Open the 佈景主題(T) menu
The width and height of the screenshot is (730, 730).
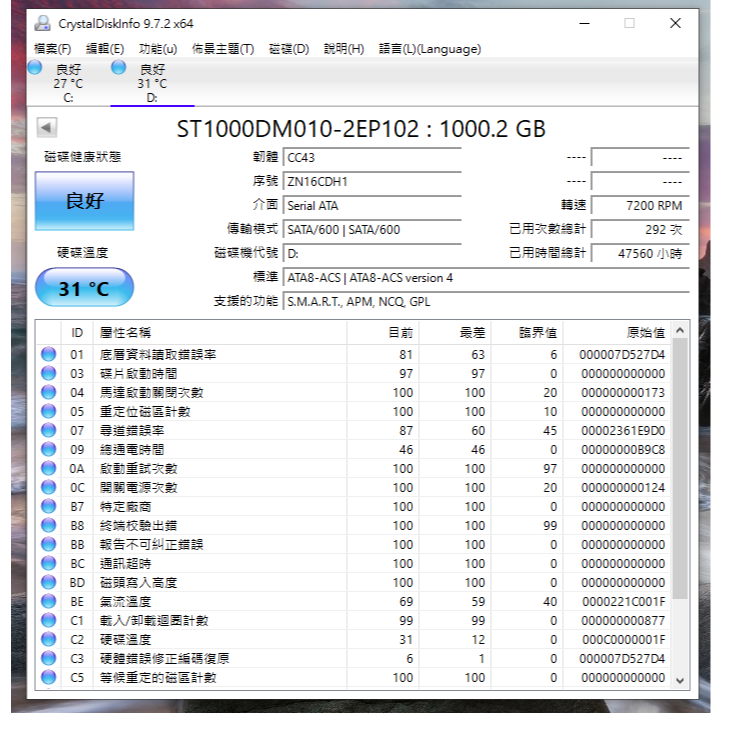pyautogui.click(x=223, y=49)
